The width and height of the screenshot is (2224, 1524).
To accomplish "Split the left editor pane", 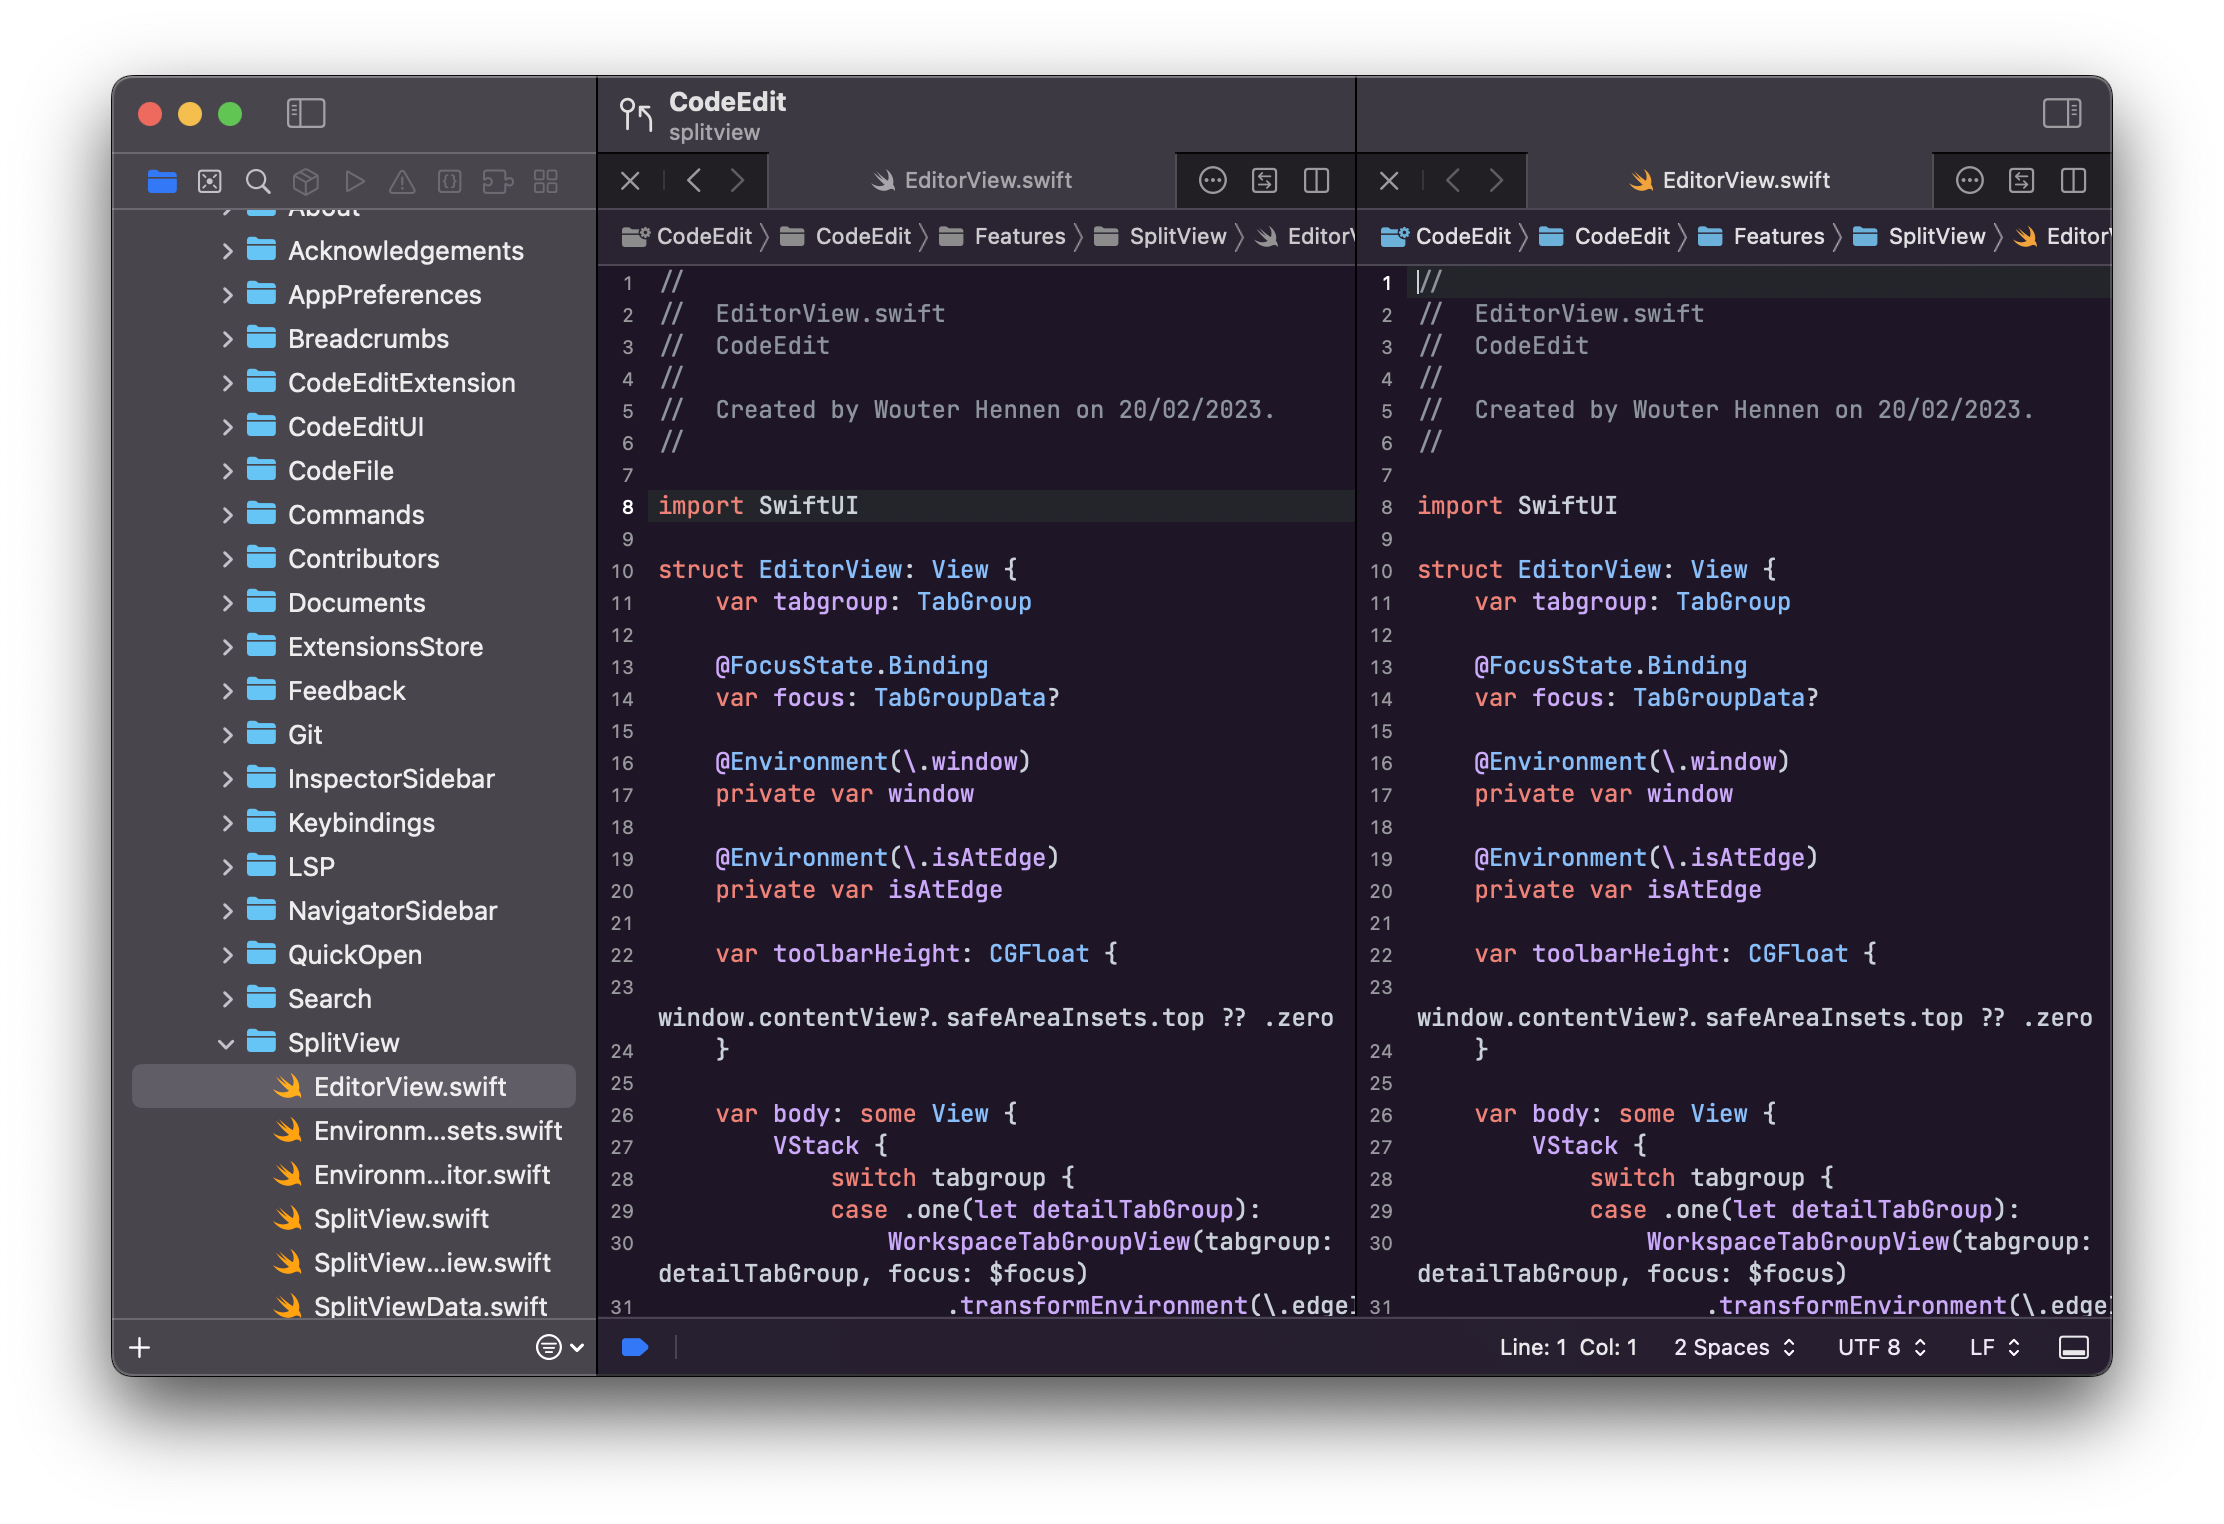I will pos(1317,180).
